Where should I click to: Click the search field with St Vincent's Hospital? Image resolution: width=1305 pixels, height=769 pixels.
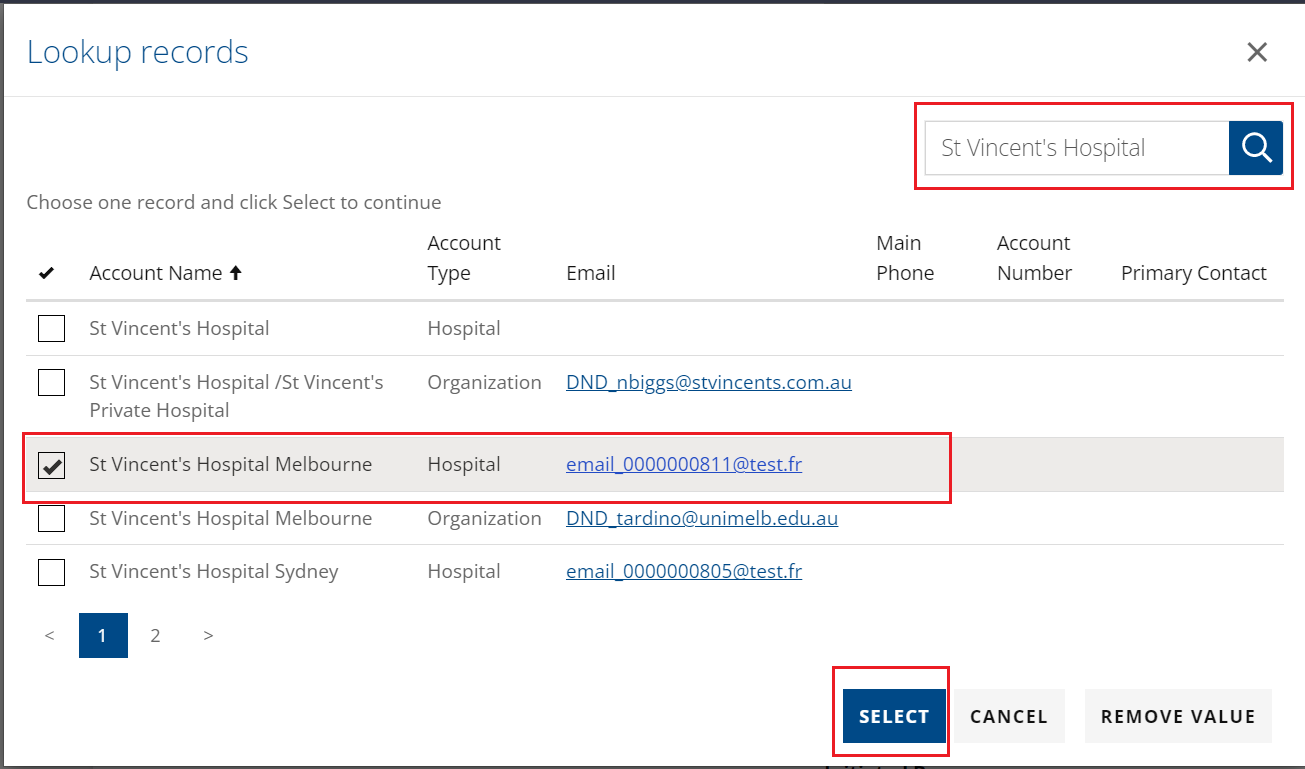pos(1077,148)
